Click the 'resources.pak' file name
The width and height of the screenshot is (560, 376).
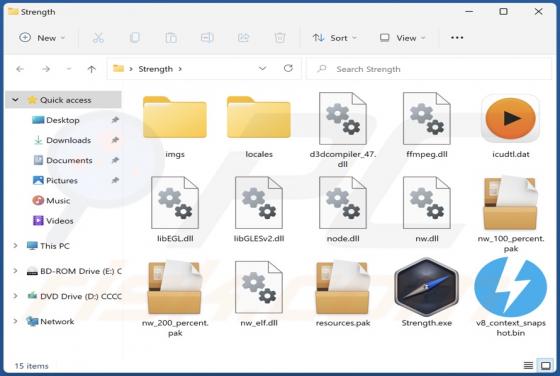[343, 323]
